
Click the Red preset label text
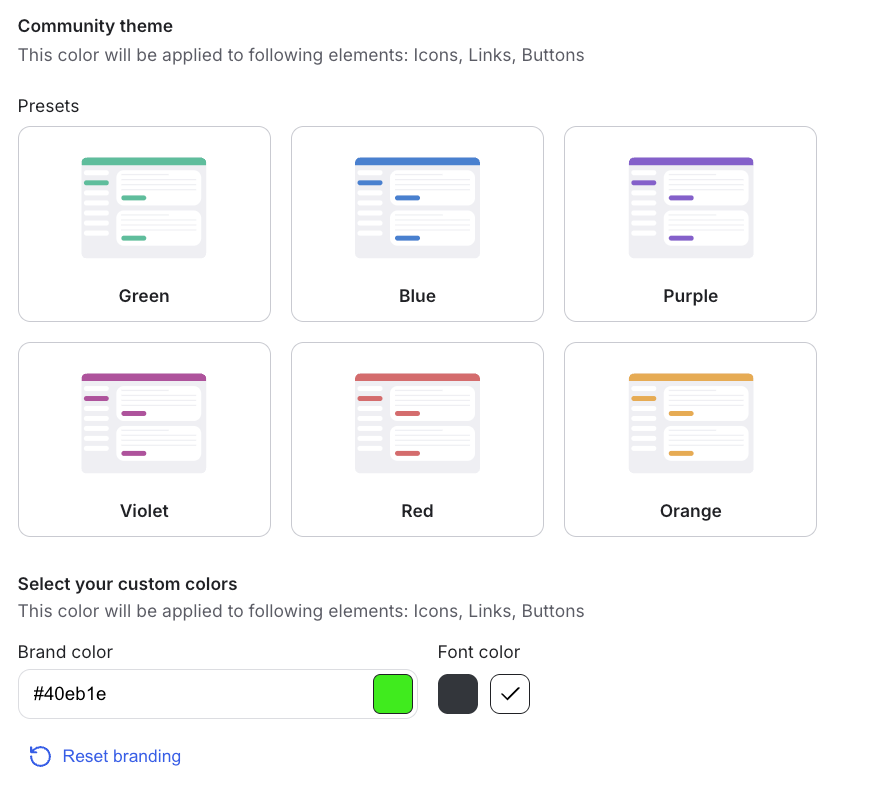click(417, 511)
